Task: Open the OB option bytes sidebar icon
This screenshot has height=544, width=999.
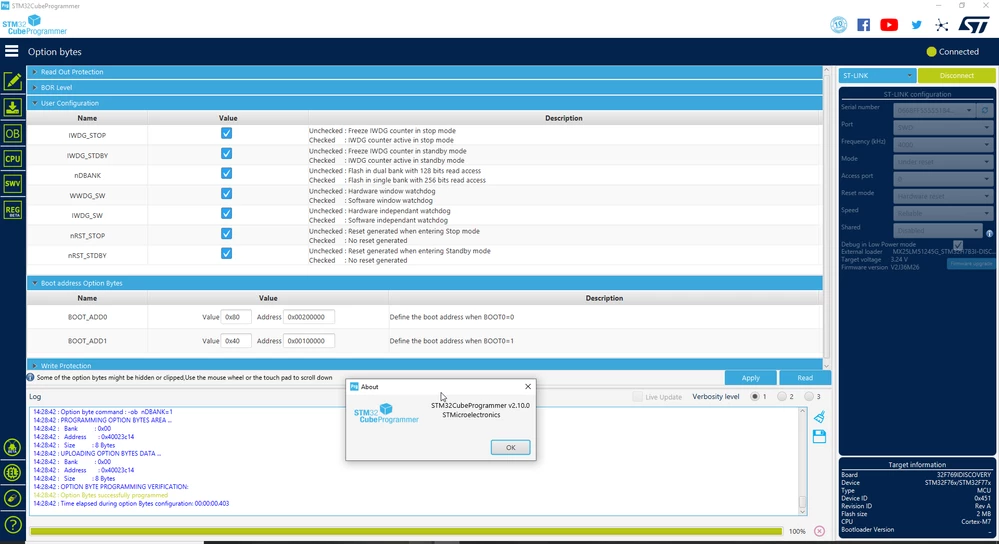Action: pyautogui.click(x=13, y=133)
